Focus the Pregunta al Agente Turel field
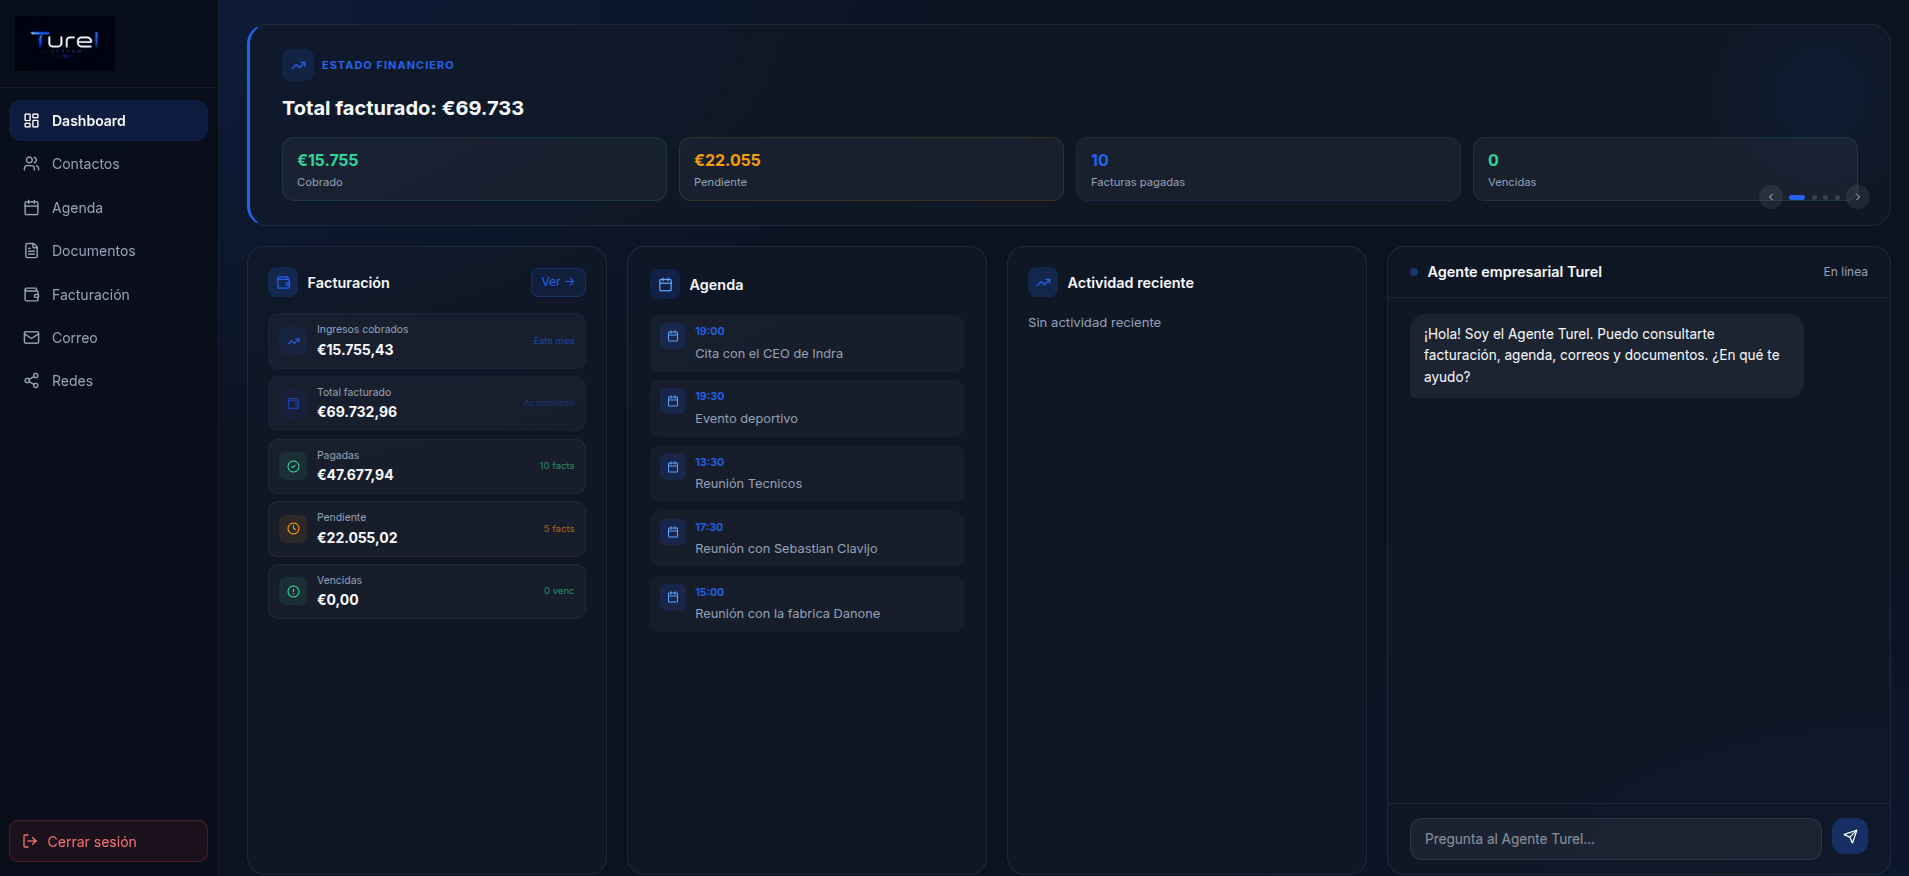This screenshot has width=1909, height=876. click(1615, 839)
